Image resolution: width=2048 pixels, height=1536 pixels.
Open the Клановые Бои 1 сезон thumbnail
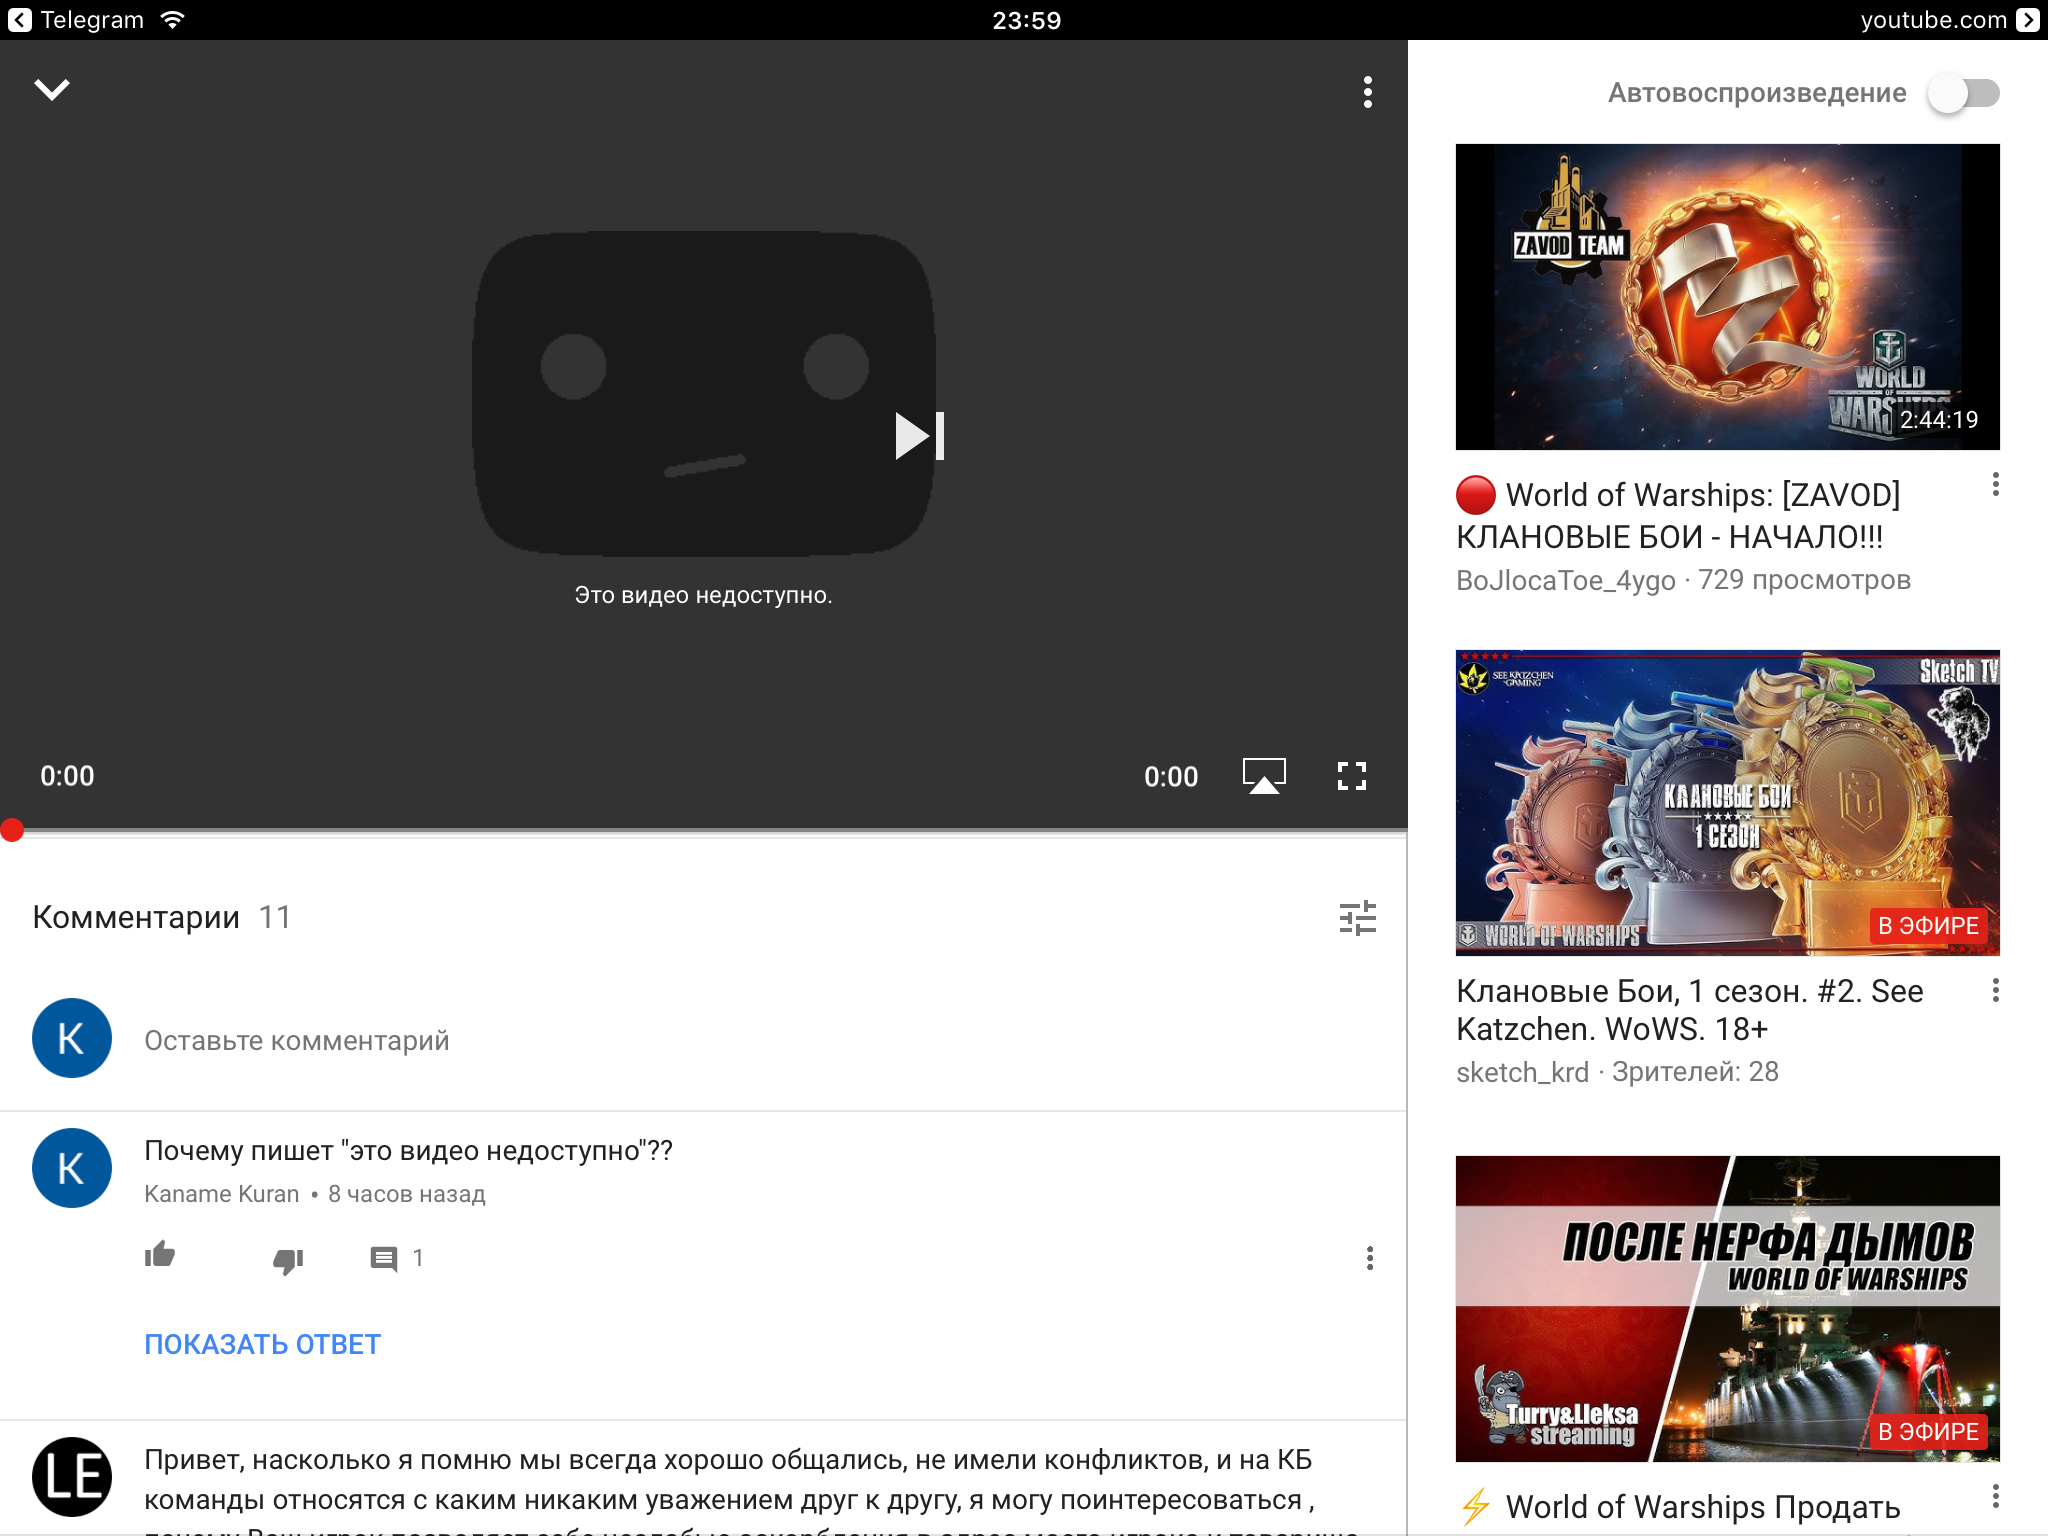coord(1727,803)
